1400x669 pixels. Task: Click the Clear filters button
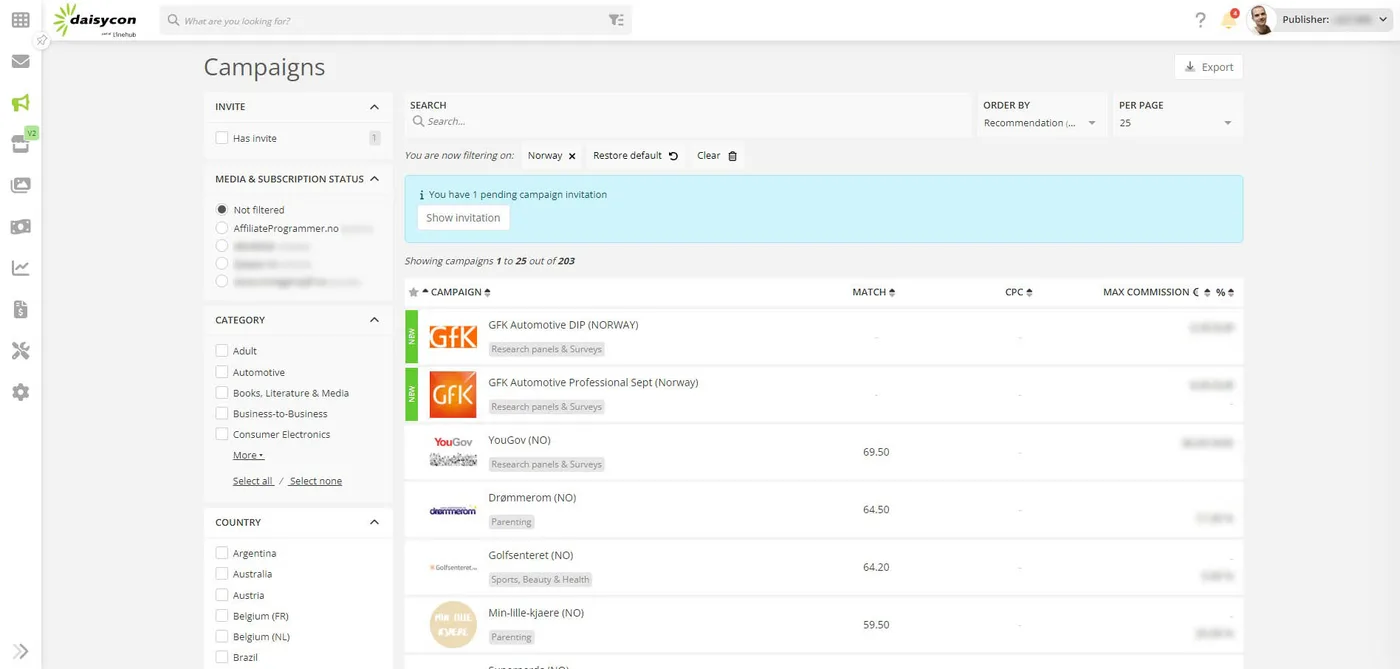[x=717, y=156]
